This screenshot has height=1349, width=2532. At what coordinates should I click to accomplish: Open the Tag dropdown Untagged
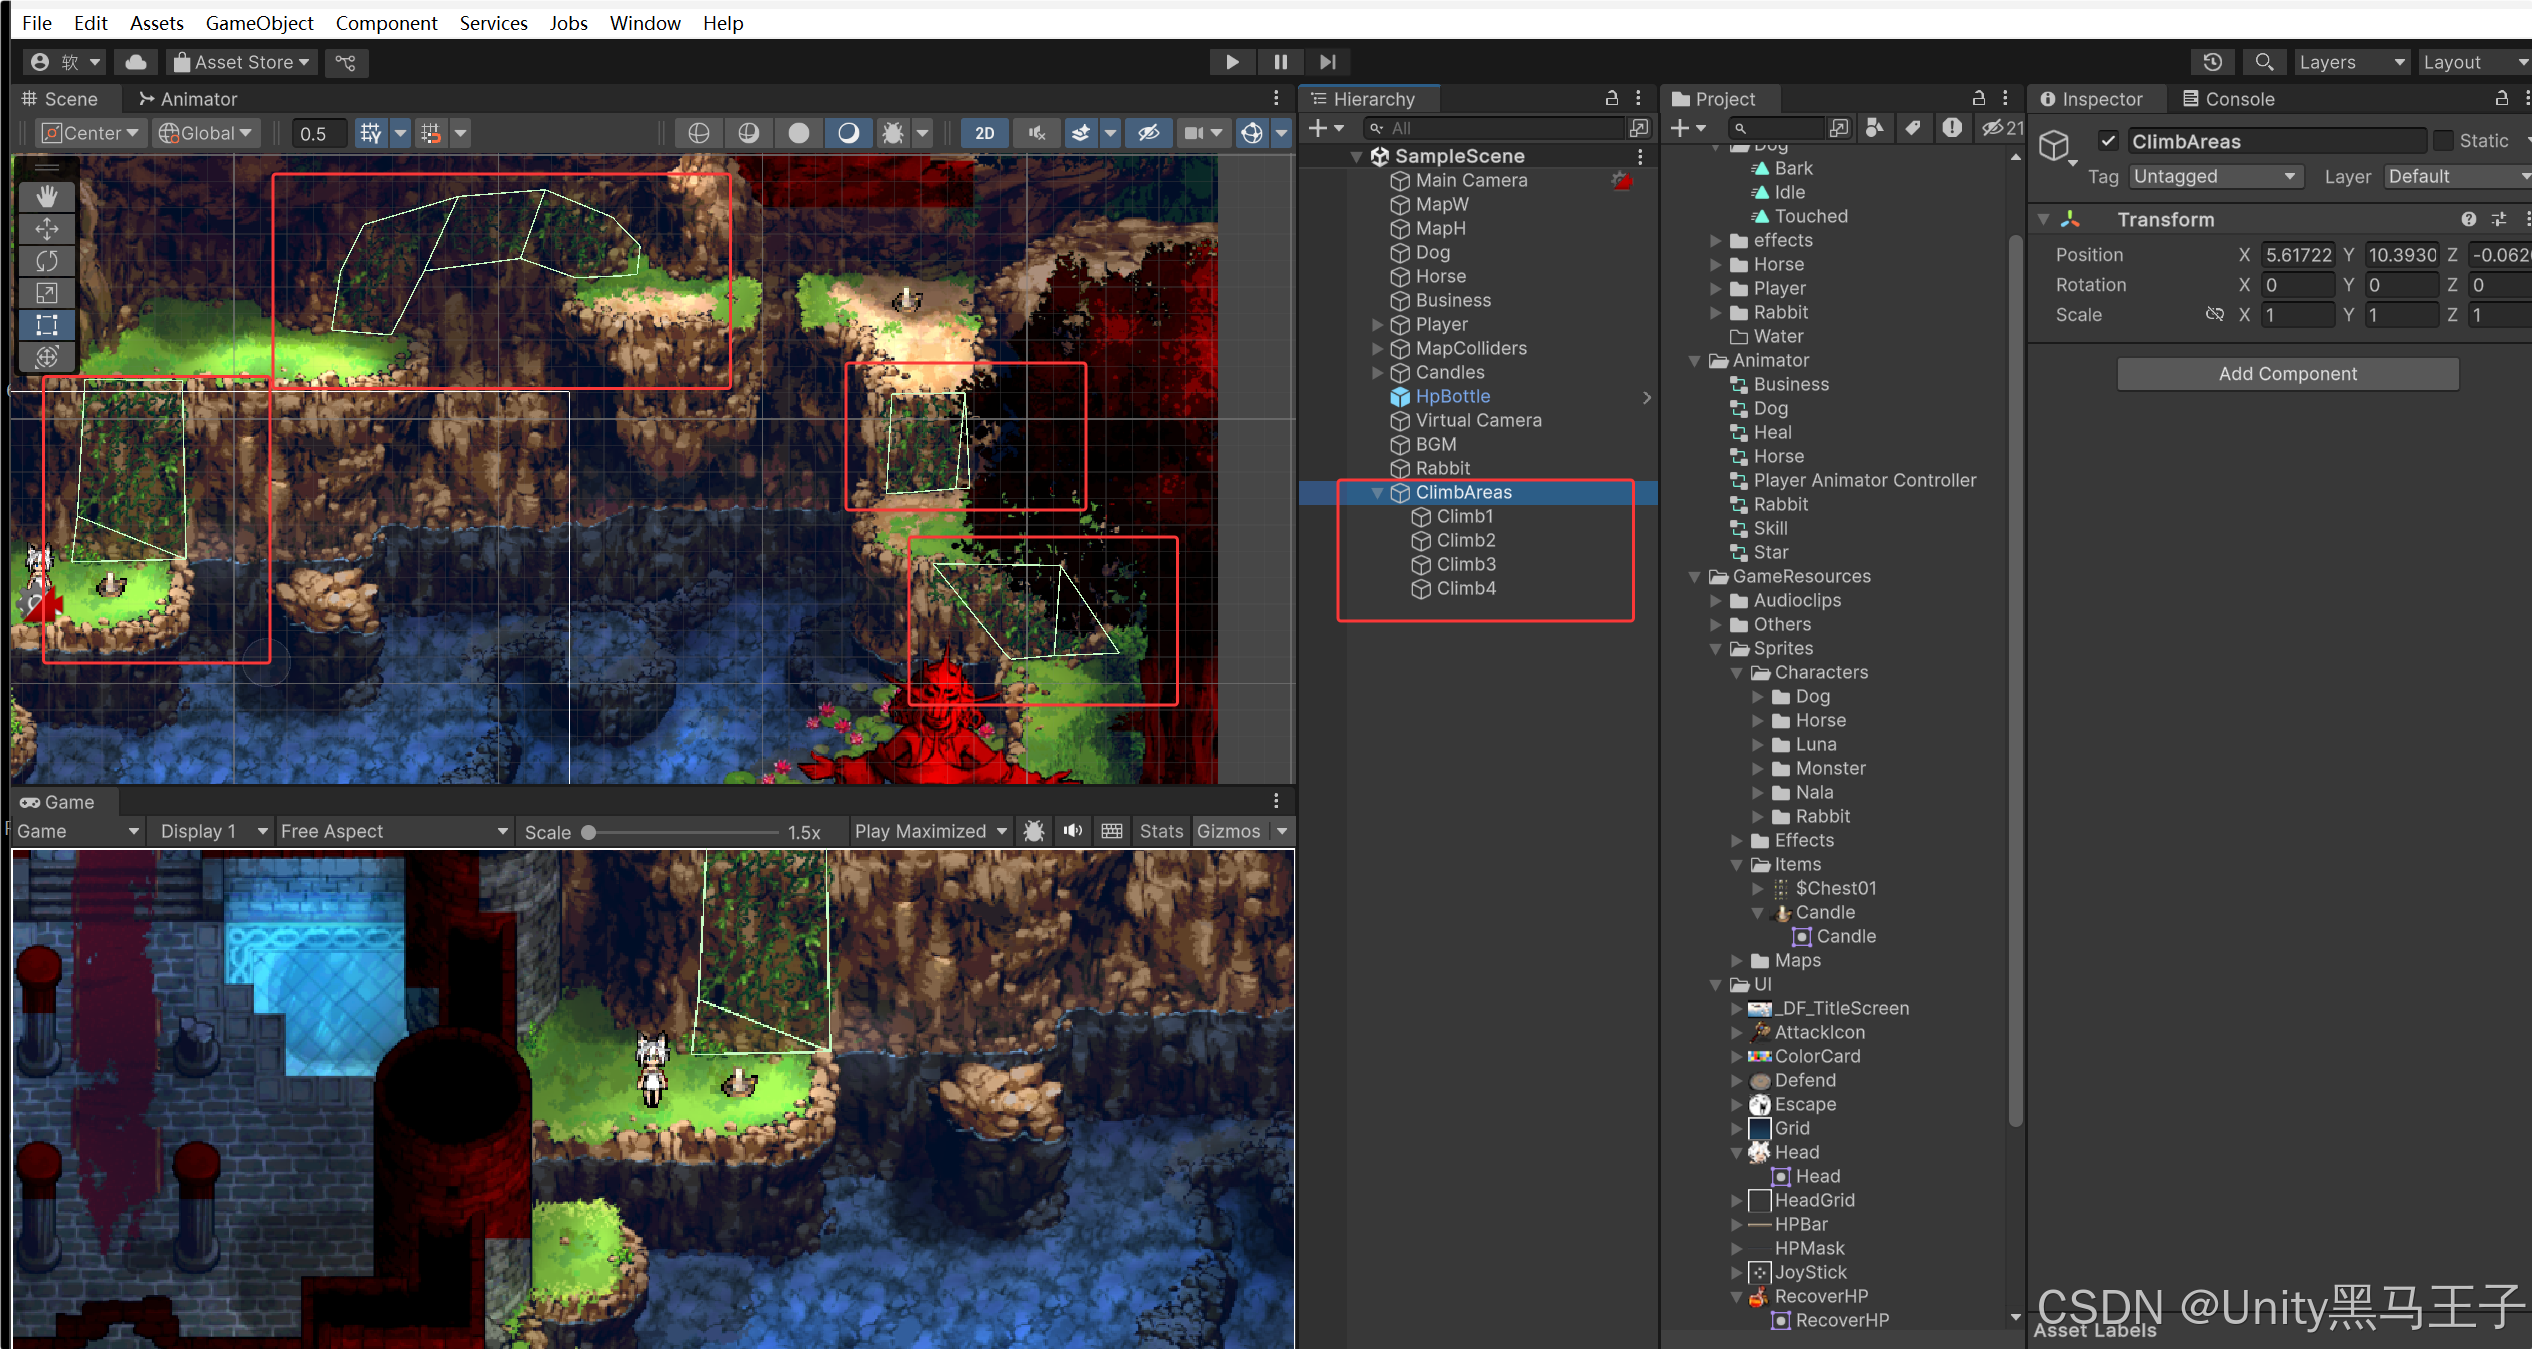coord(2214,177)
